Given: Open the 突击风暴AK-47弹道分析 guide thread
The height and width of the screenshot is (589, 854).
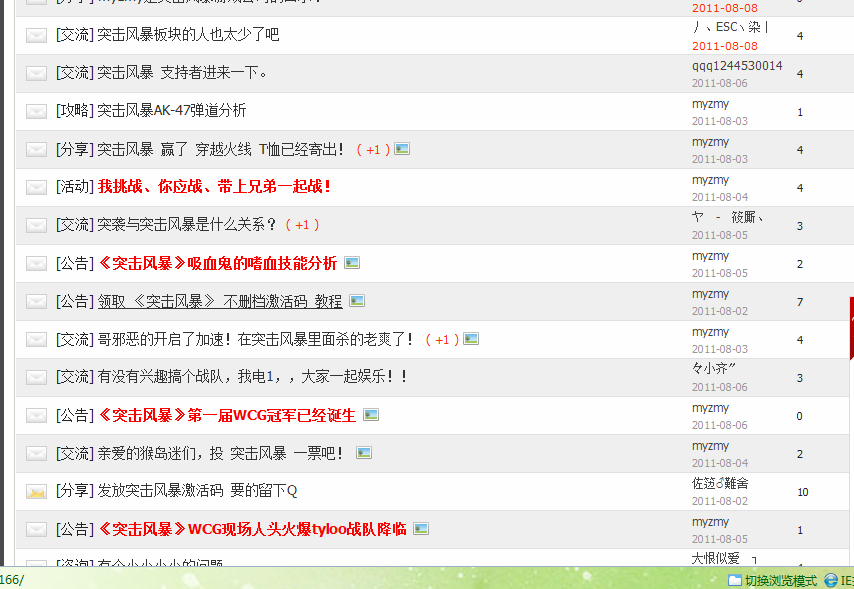Looking at the screenshot, I should pyautogui.click(x=172, y=111).
